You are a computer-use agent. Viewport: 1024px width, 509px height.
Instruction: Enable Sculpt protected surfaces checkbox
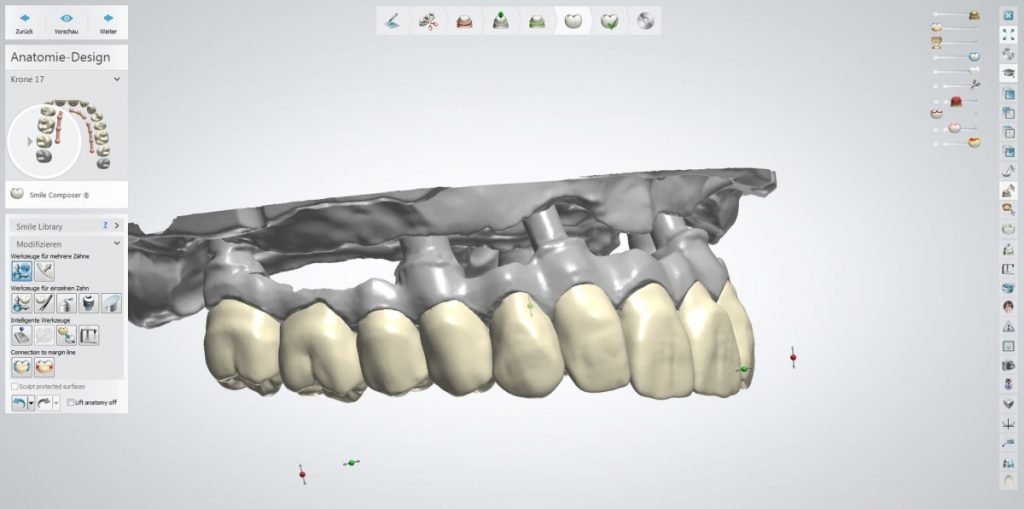15,385
